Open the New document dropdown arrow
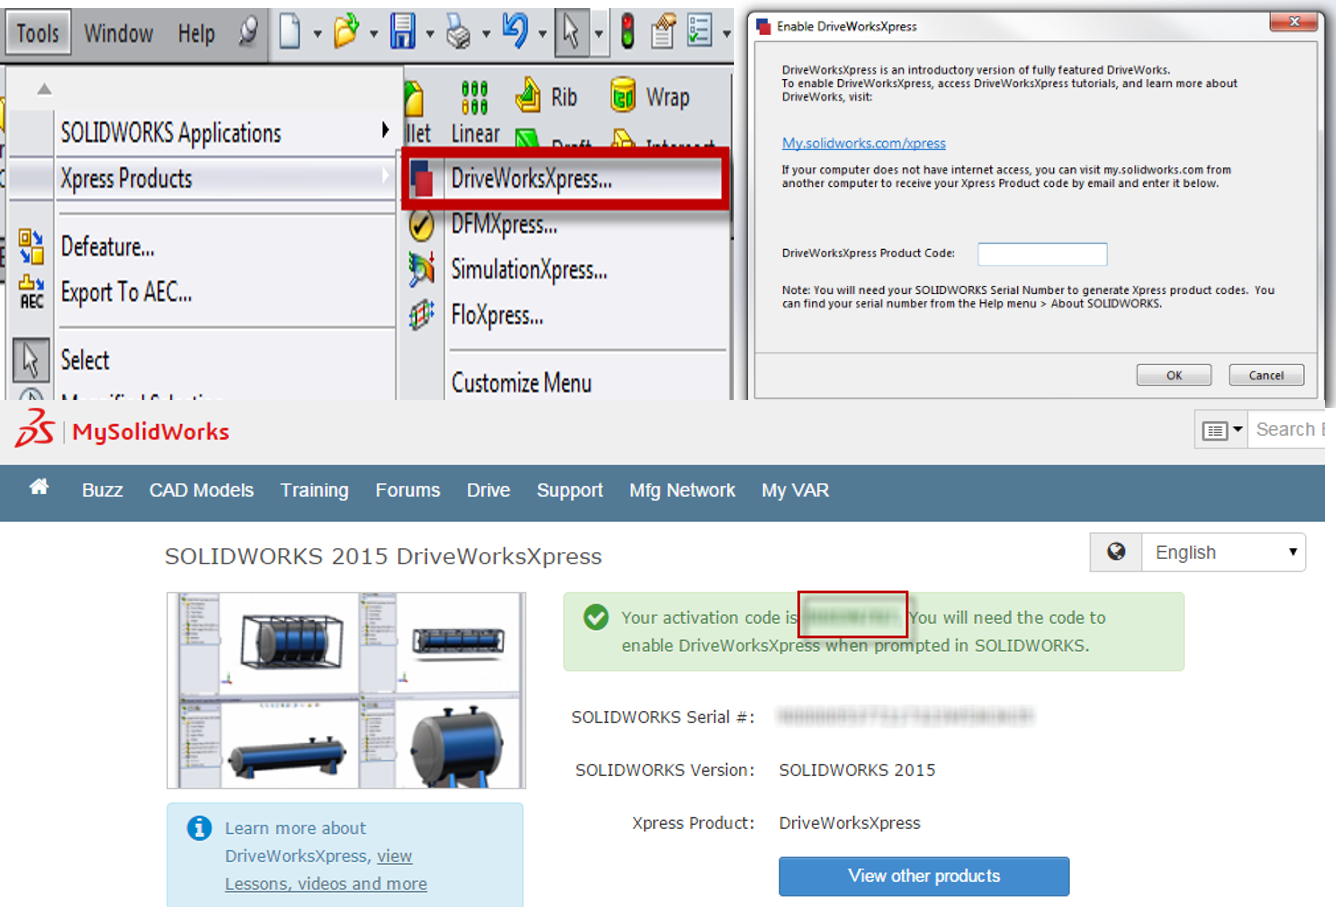The height and width of the screenshot is (907, 1336). pyautogui.click(x=317, y=34)
